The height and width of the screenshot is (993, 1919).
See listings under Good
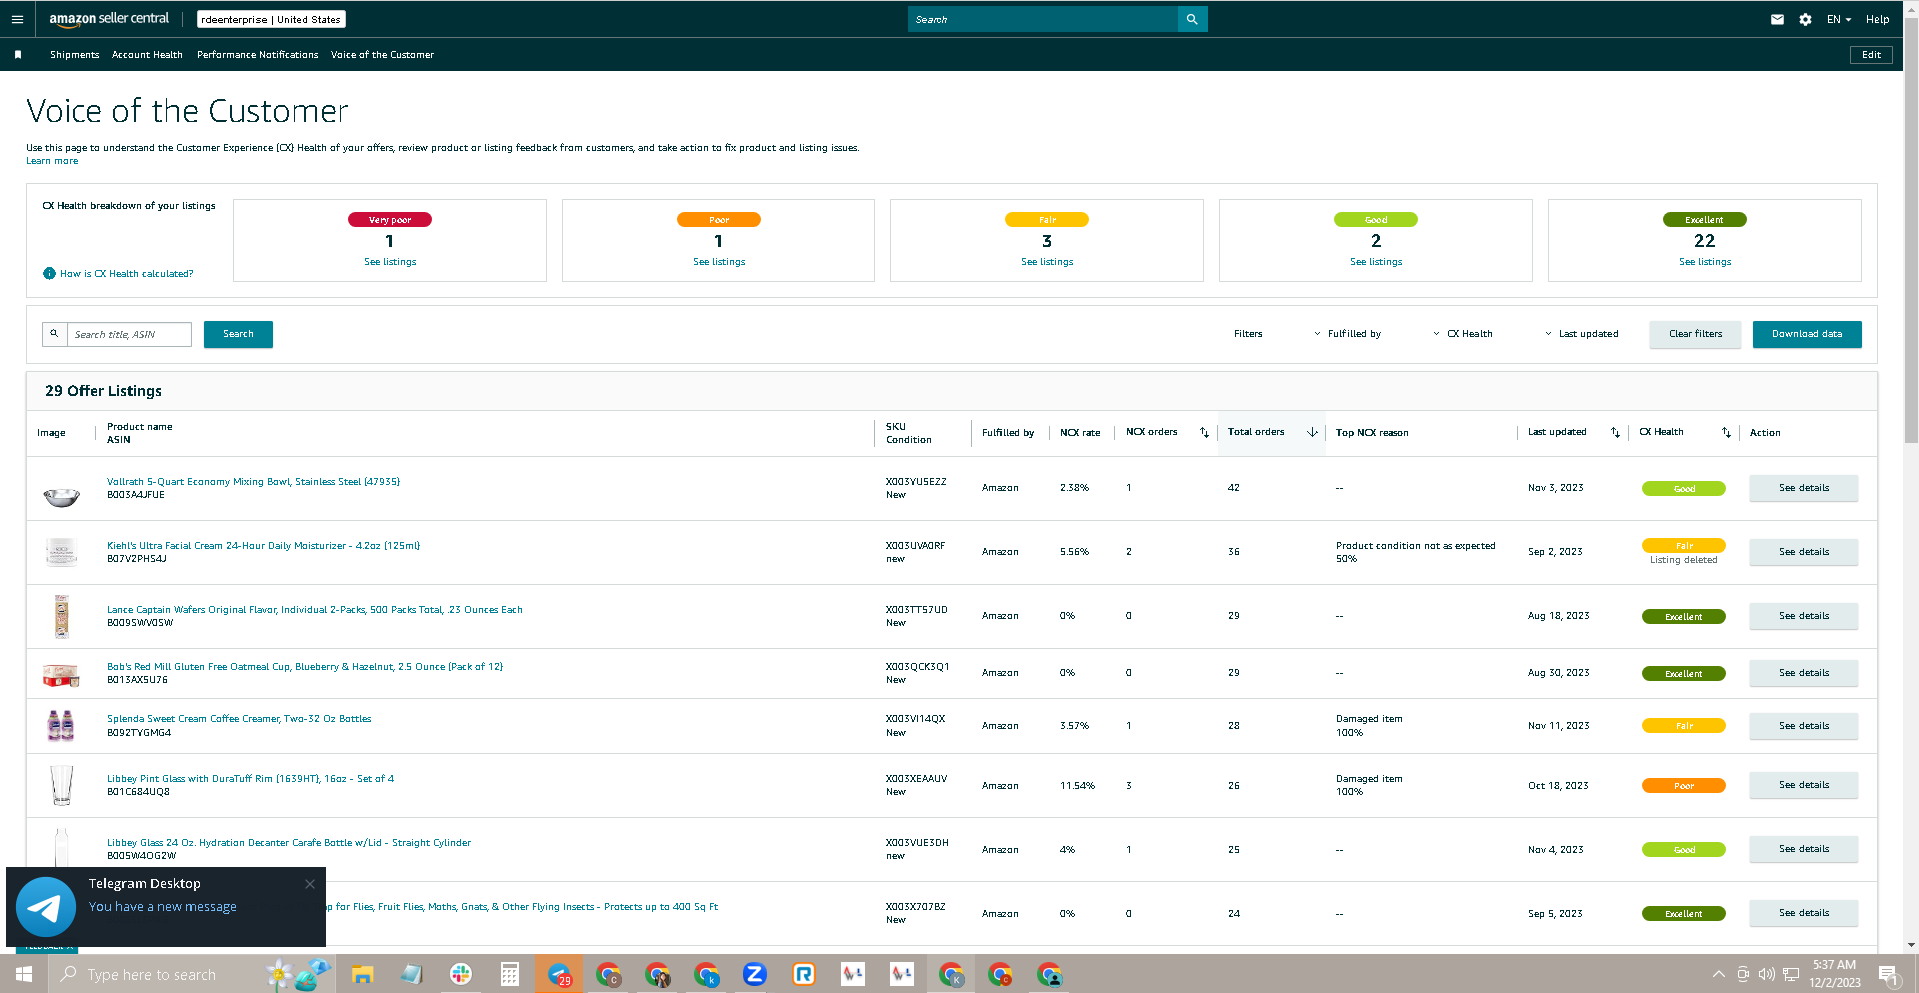pyautogui.click(x=1376, y=262)
